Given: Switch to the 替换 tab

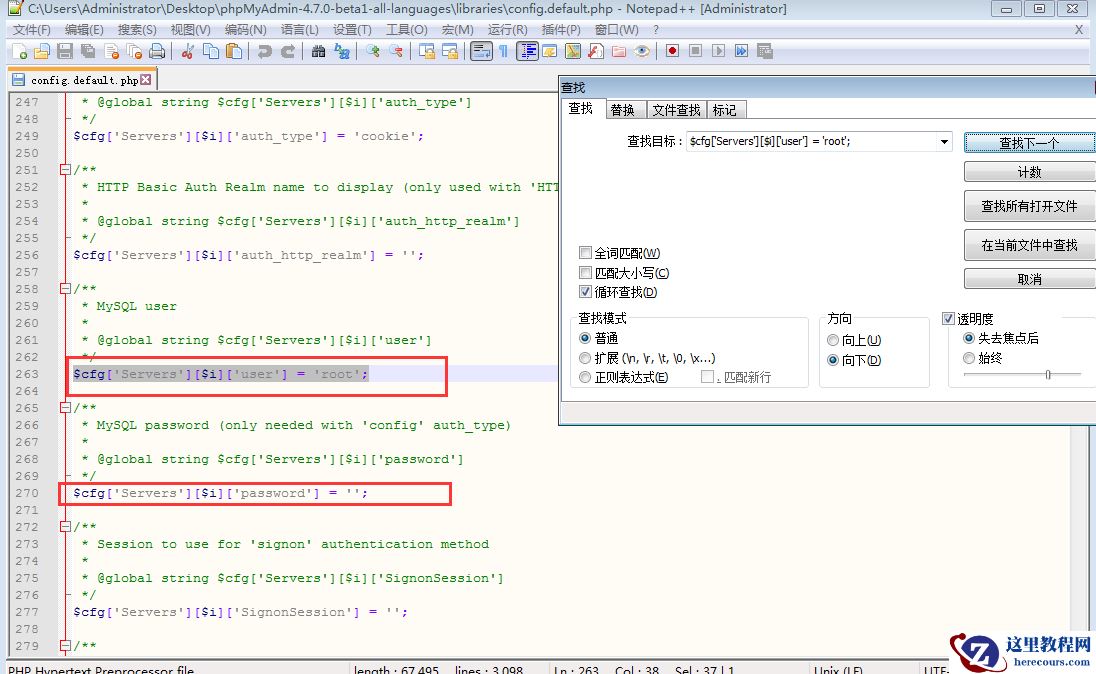Looking at the screenshot, I should pos(622,110).
